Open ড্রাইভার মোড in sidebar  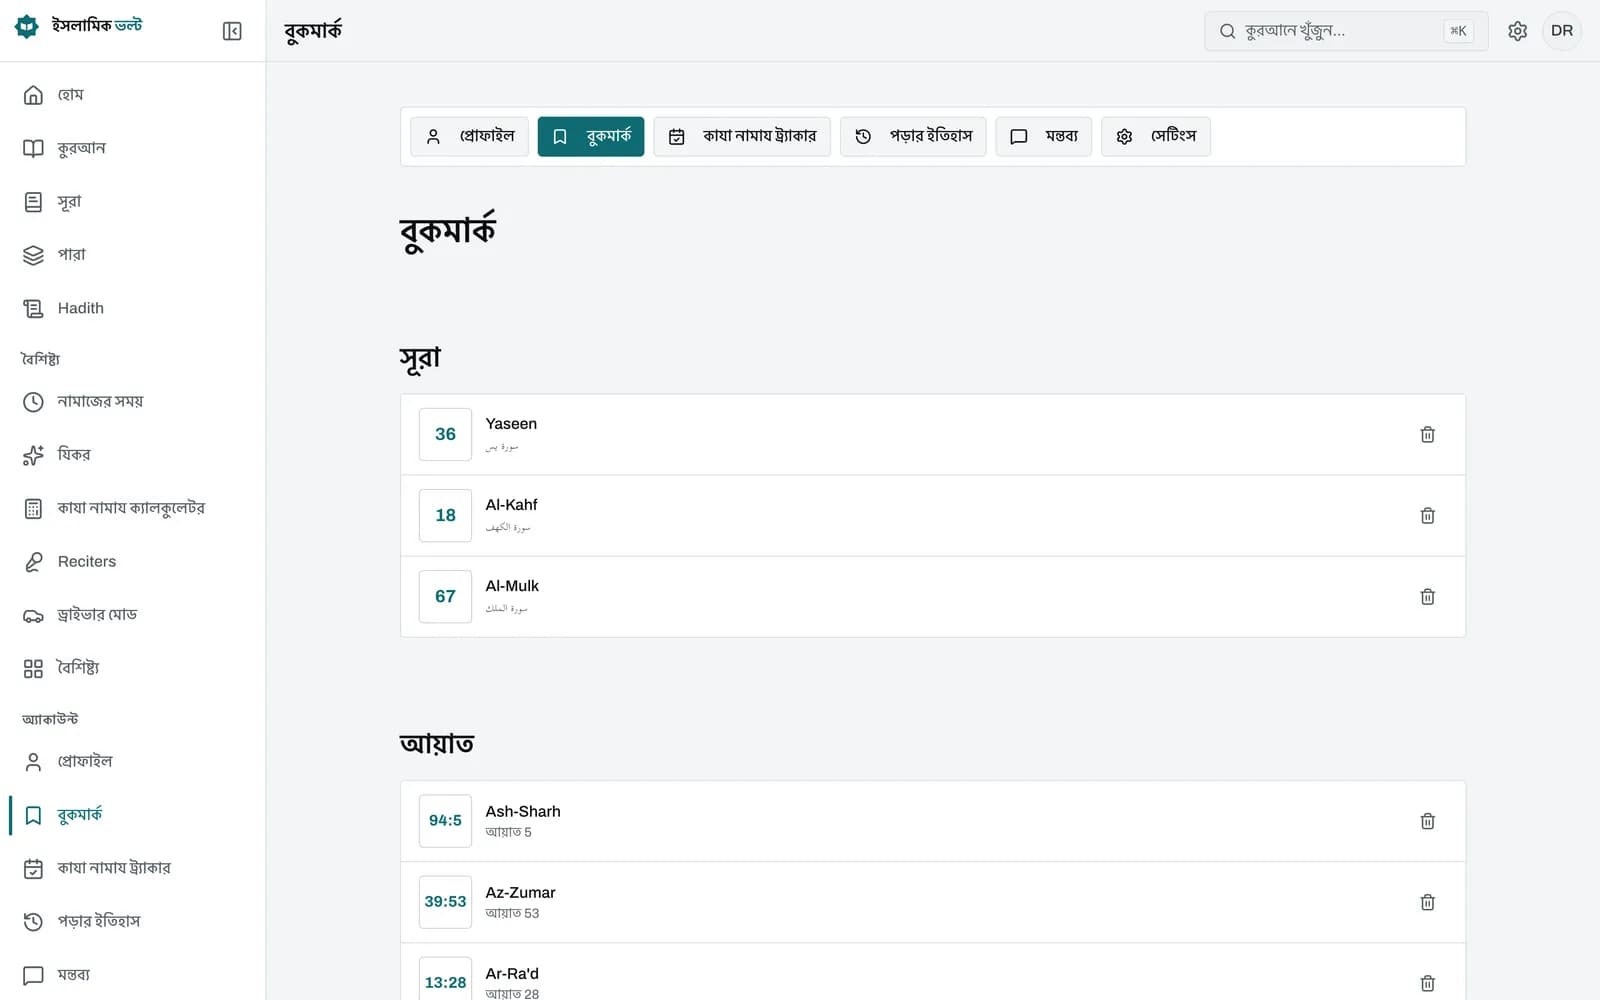point(133,615)
